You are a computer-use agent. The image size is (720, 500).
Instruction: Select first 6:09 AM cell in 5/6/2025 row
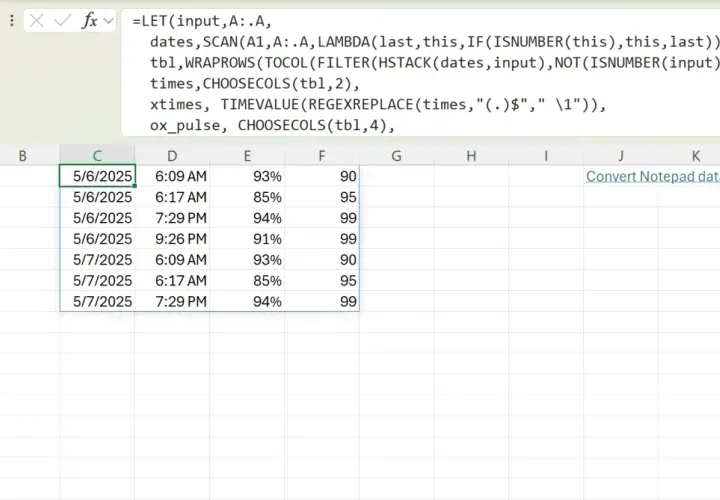172,176
